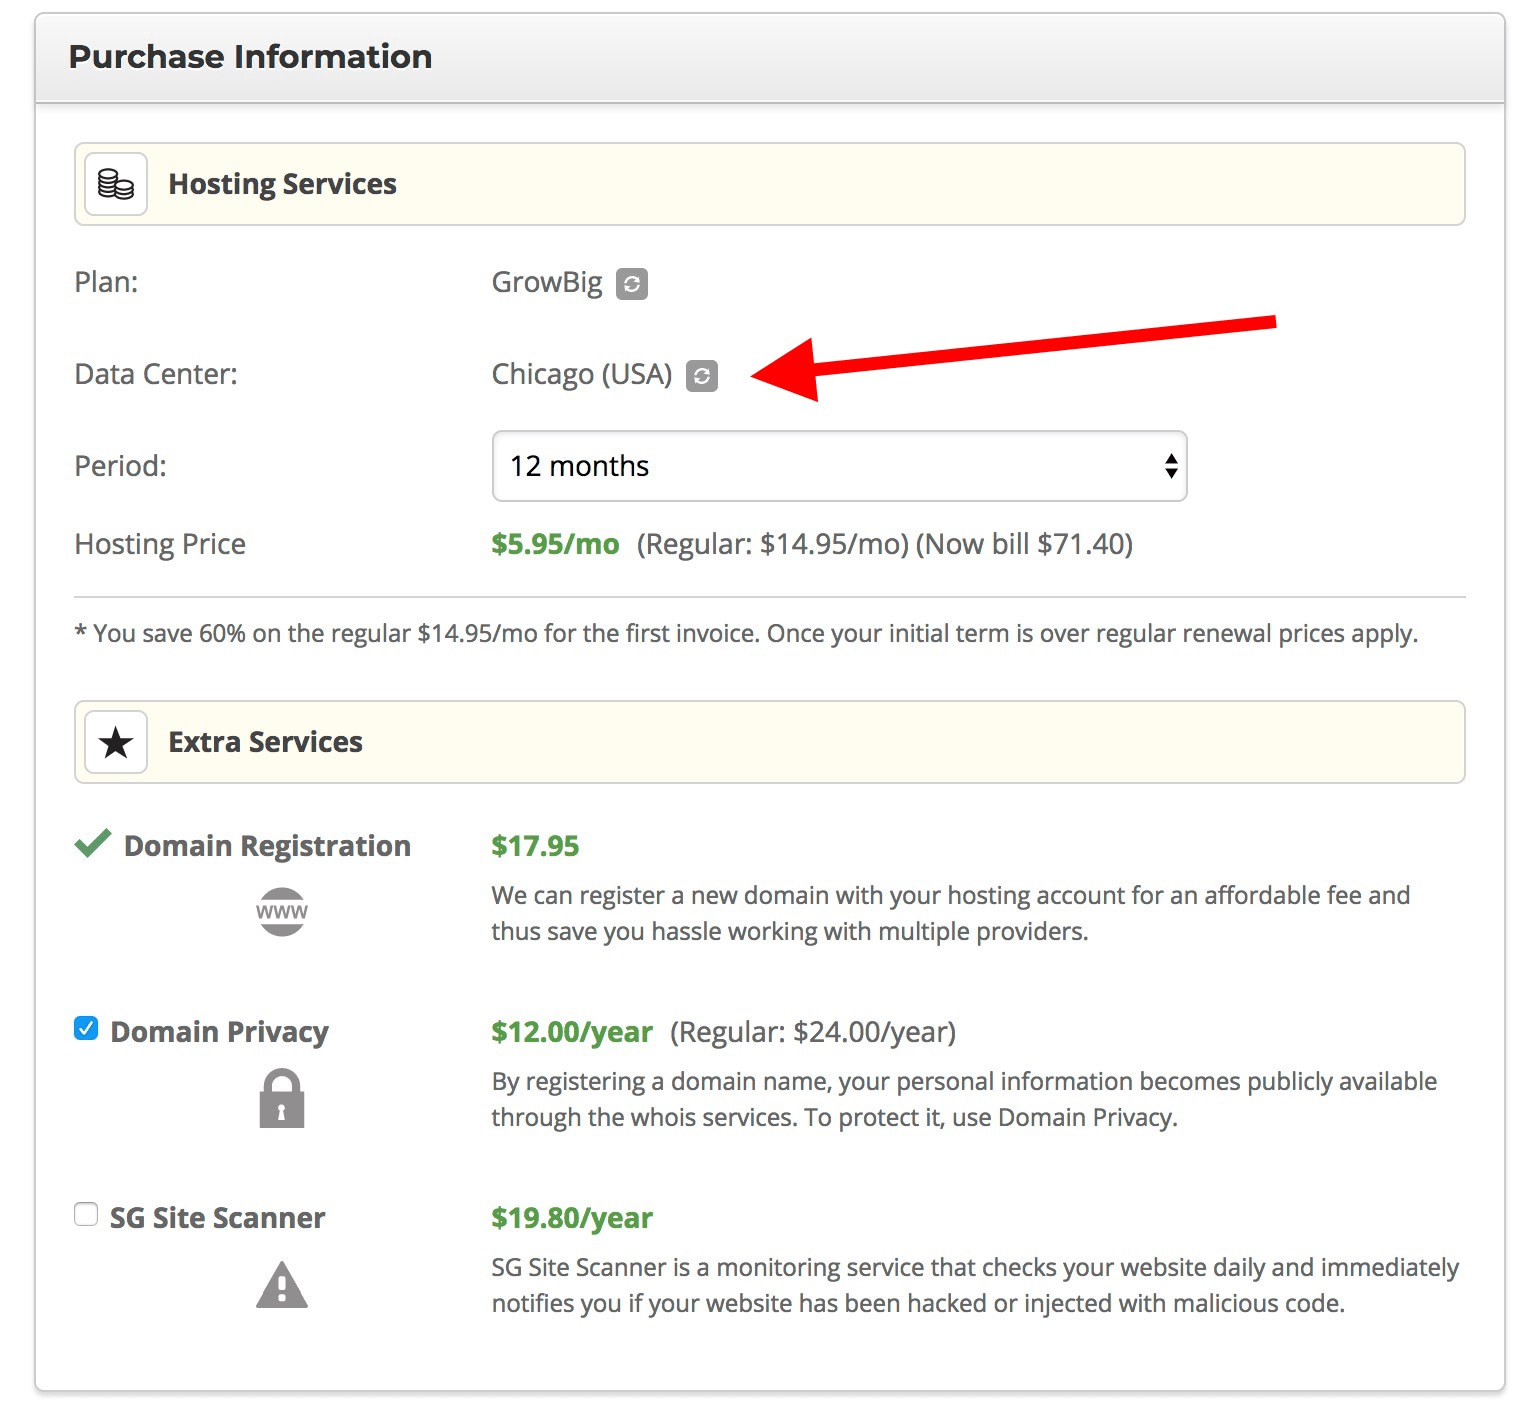
Task: Click the $12.00/year domain privacy price
Action: pyautogui.click(x=571, y=1032)
